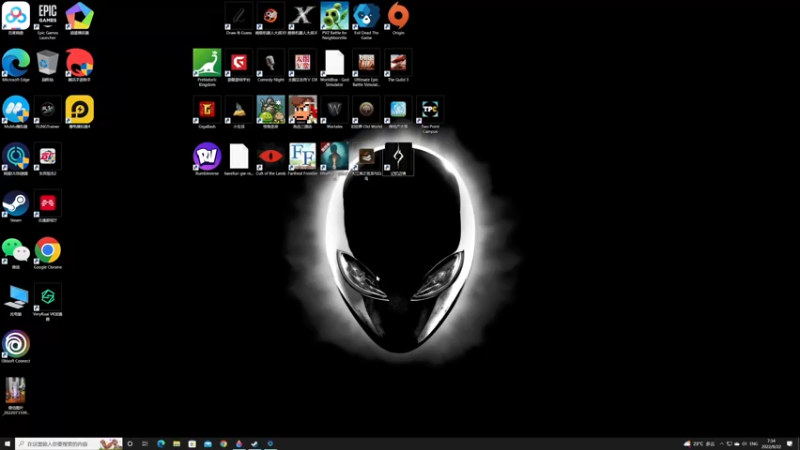Open the Microsoft Edge desktop shortcut
Viewport: 800px width, 450px height.
coord(16,66)
